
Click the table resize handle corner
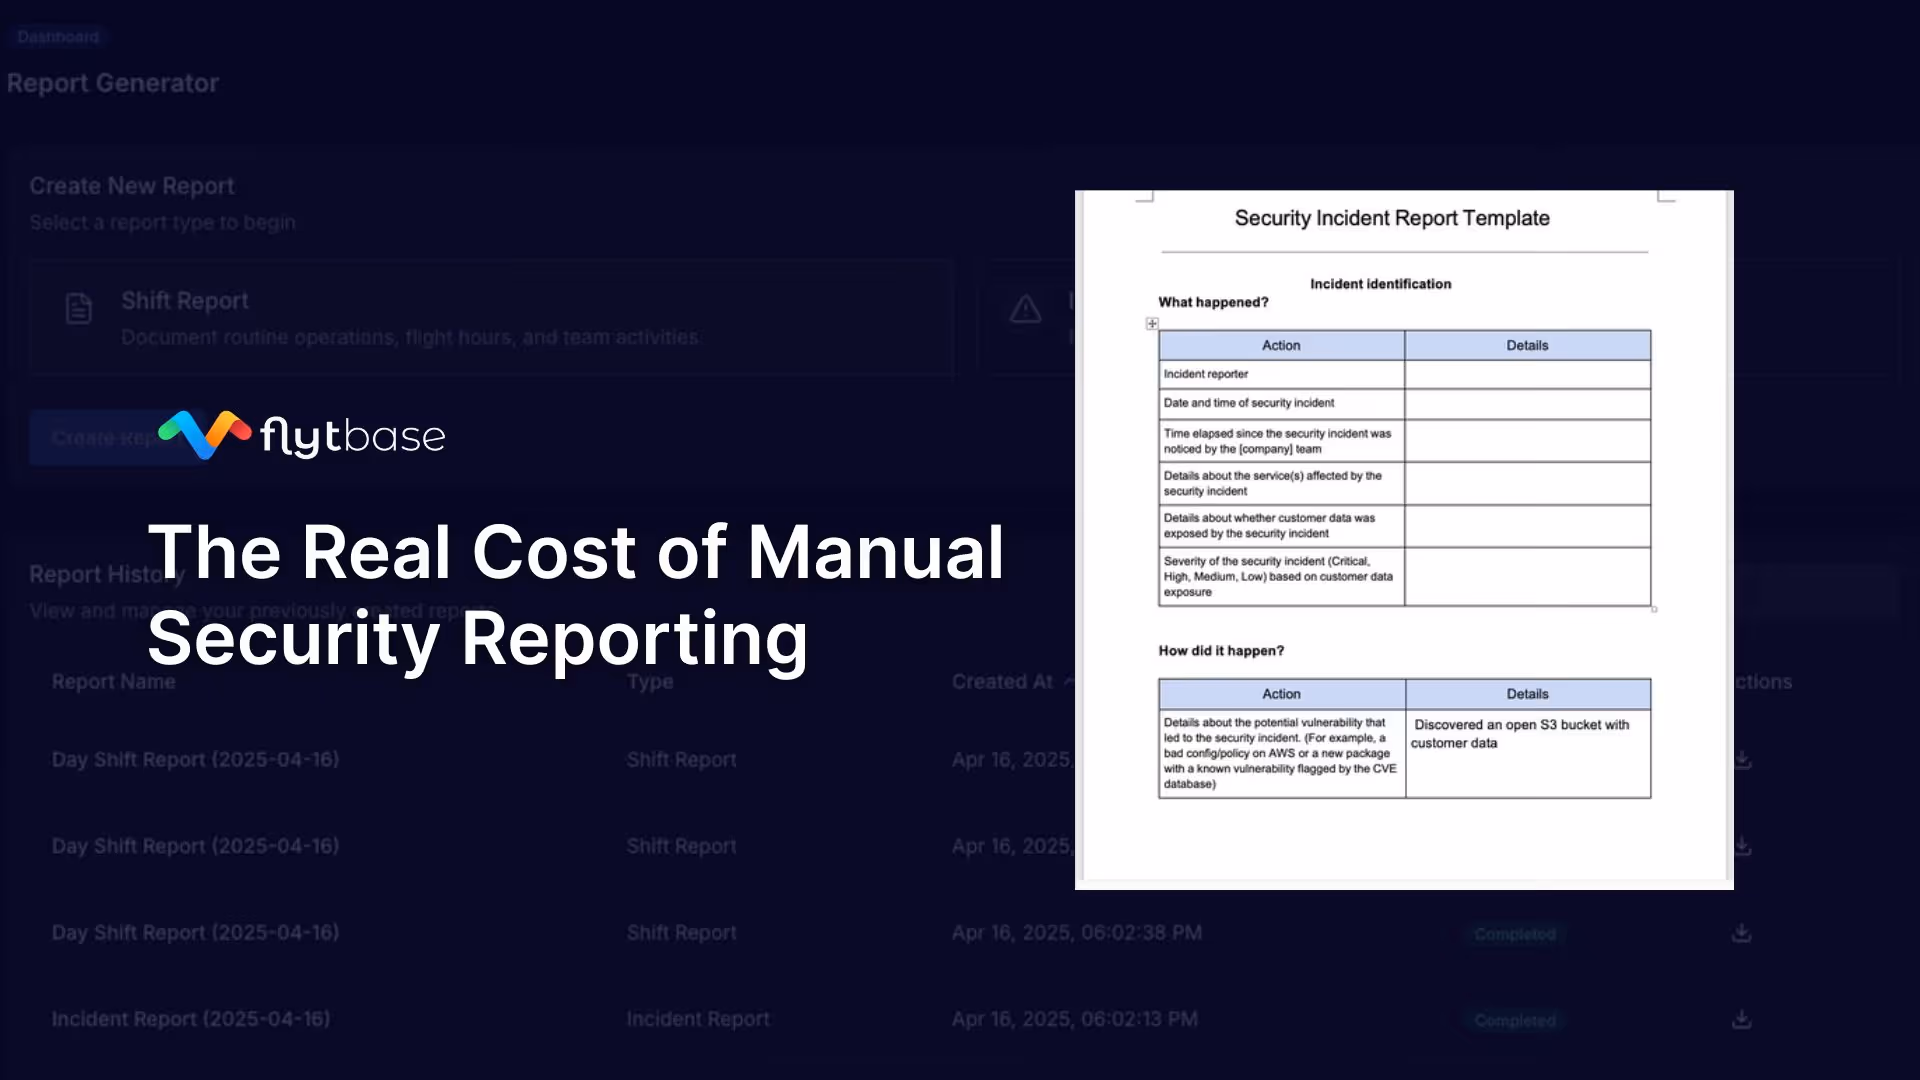pyautogui.click(x=1654, y=609)
